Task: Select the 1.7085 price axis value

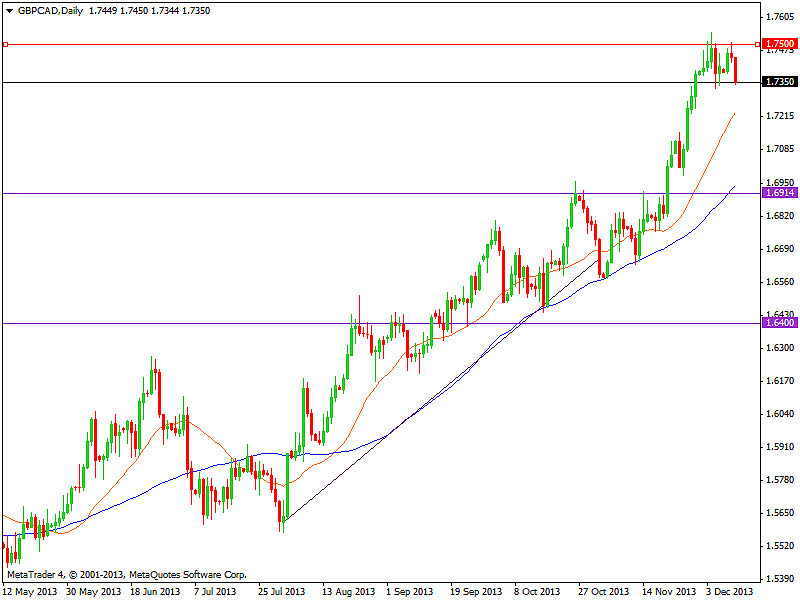Action: [779, 149]
